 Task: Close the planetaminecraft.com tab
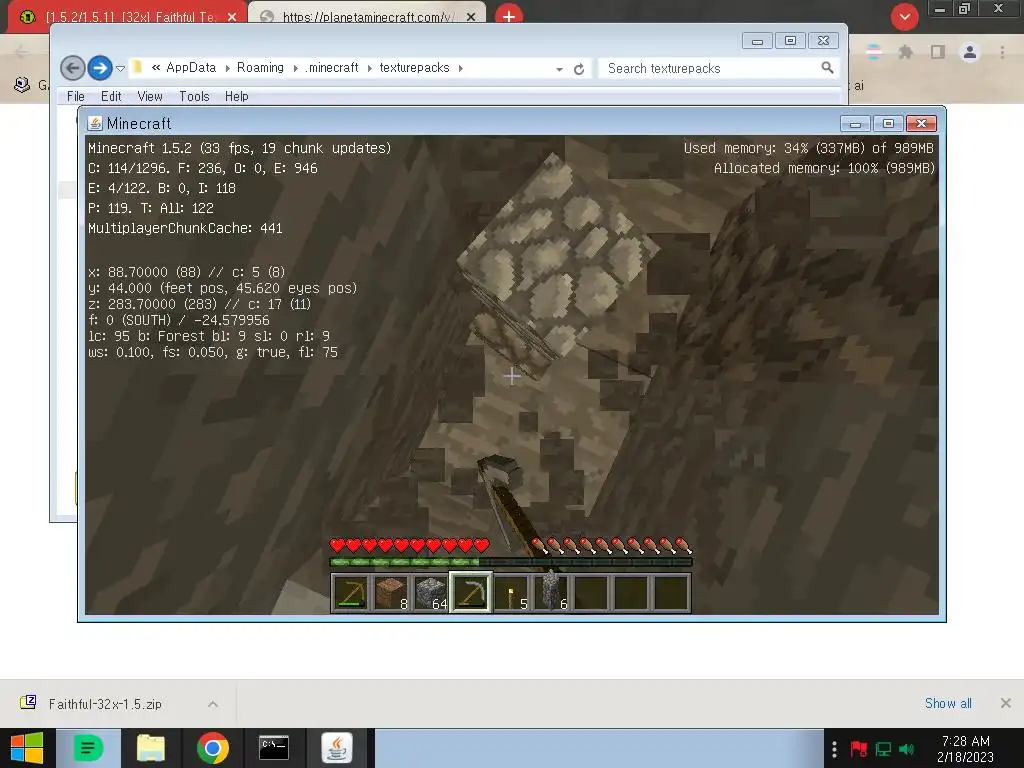[x=471, y=17]
